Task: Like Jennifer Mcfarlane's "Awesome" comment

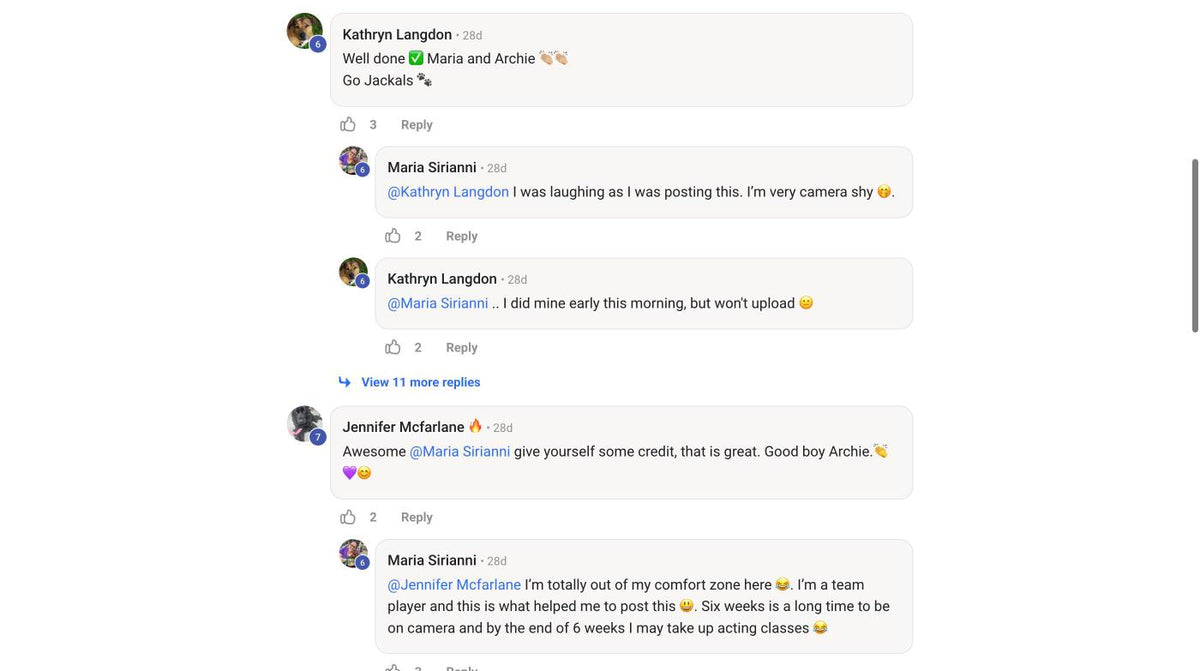Action: click(x=348, y=517)
